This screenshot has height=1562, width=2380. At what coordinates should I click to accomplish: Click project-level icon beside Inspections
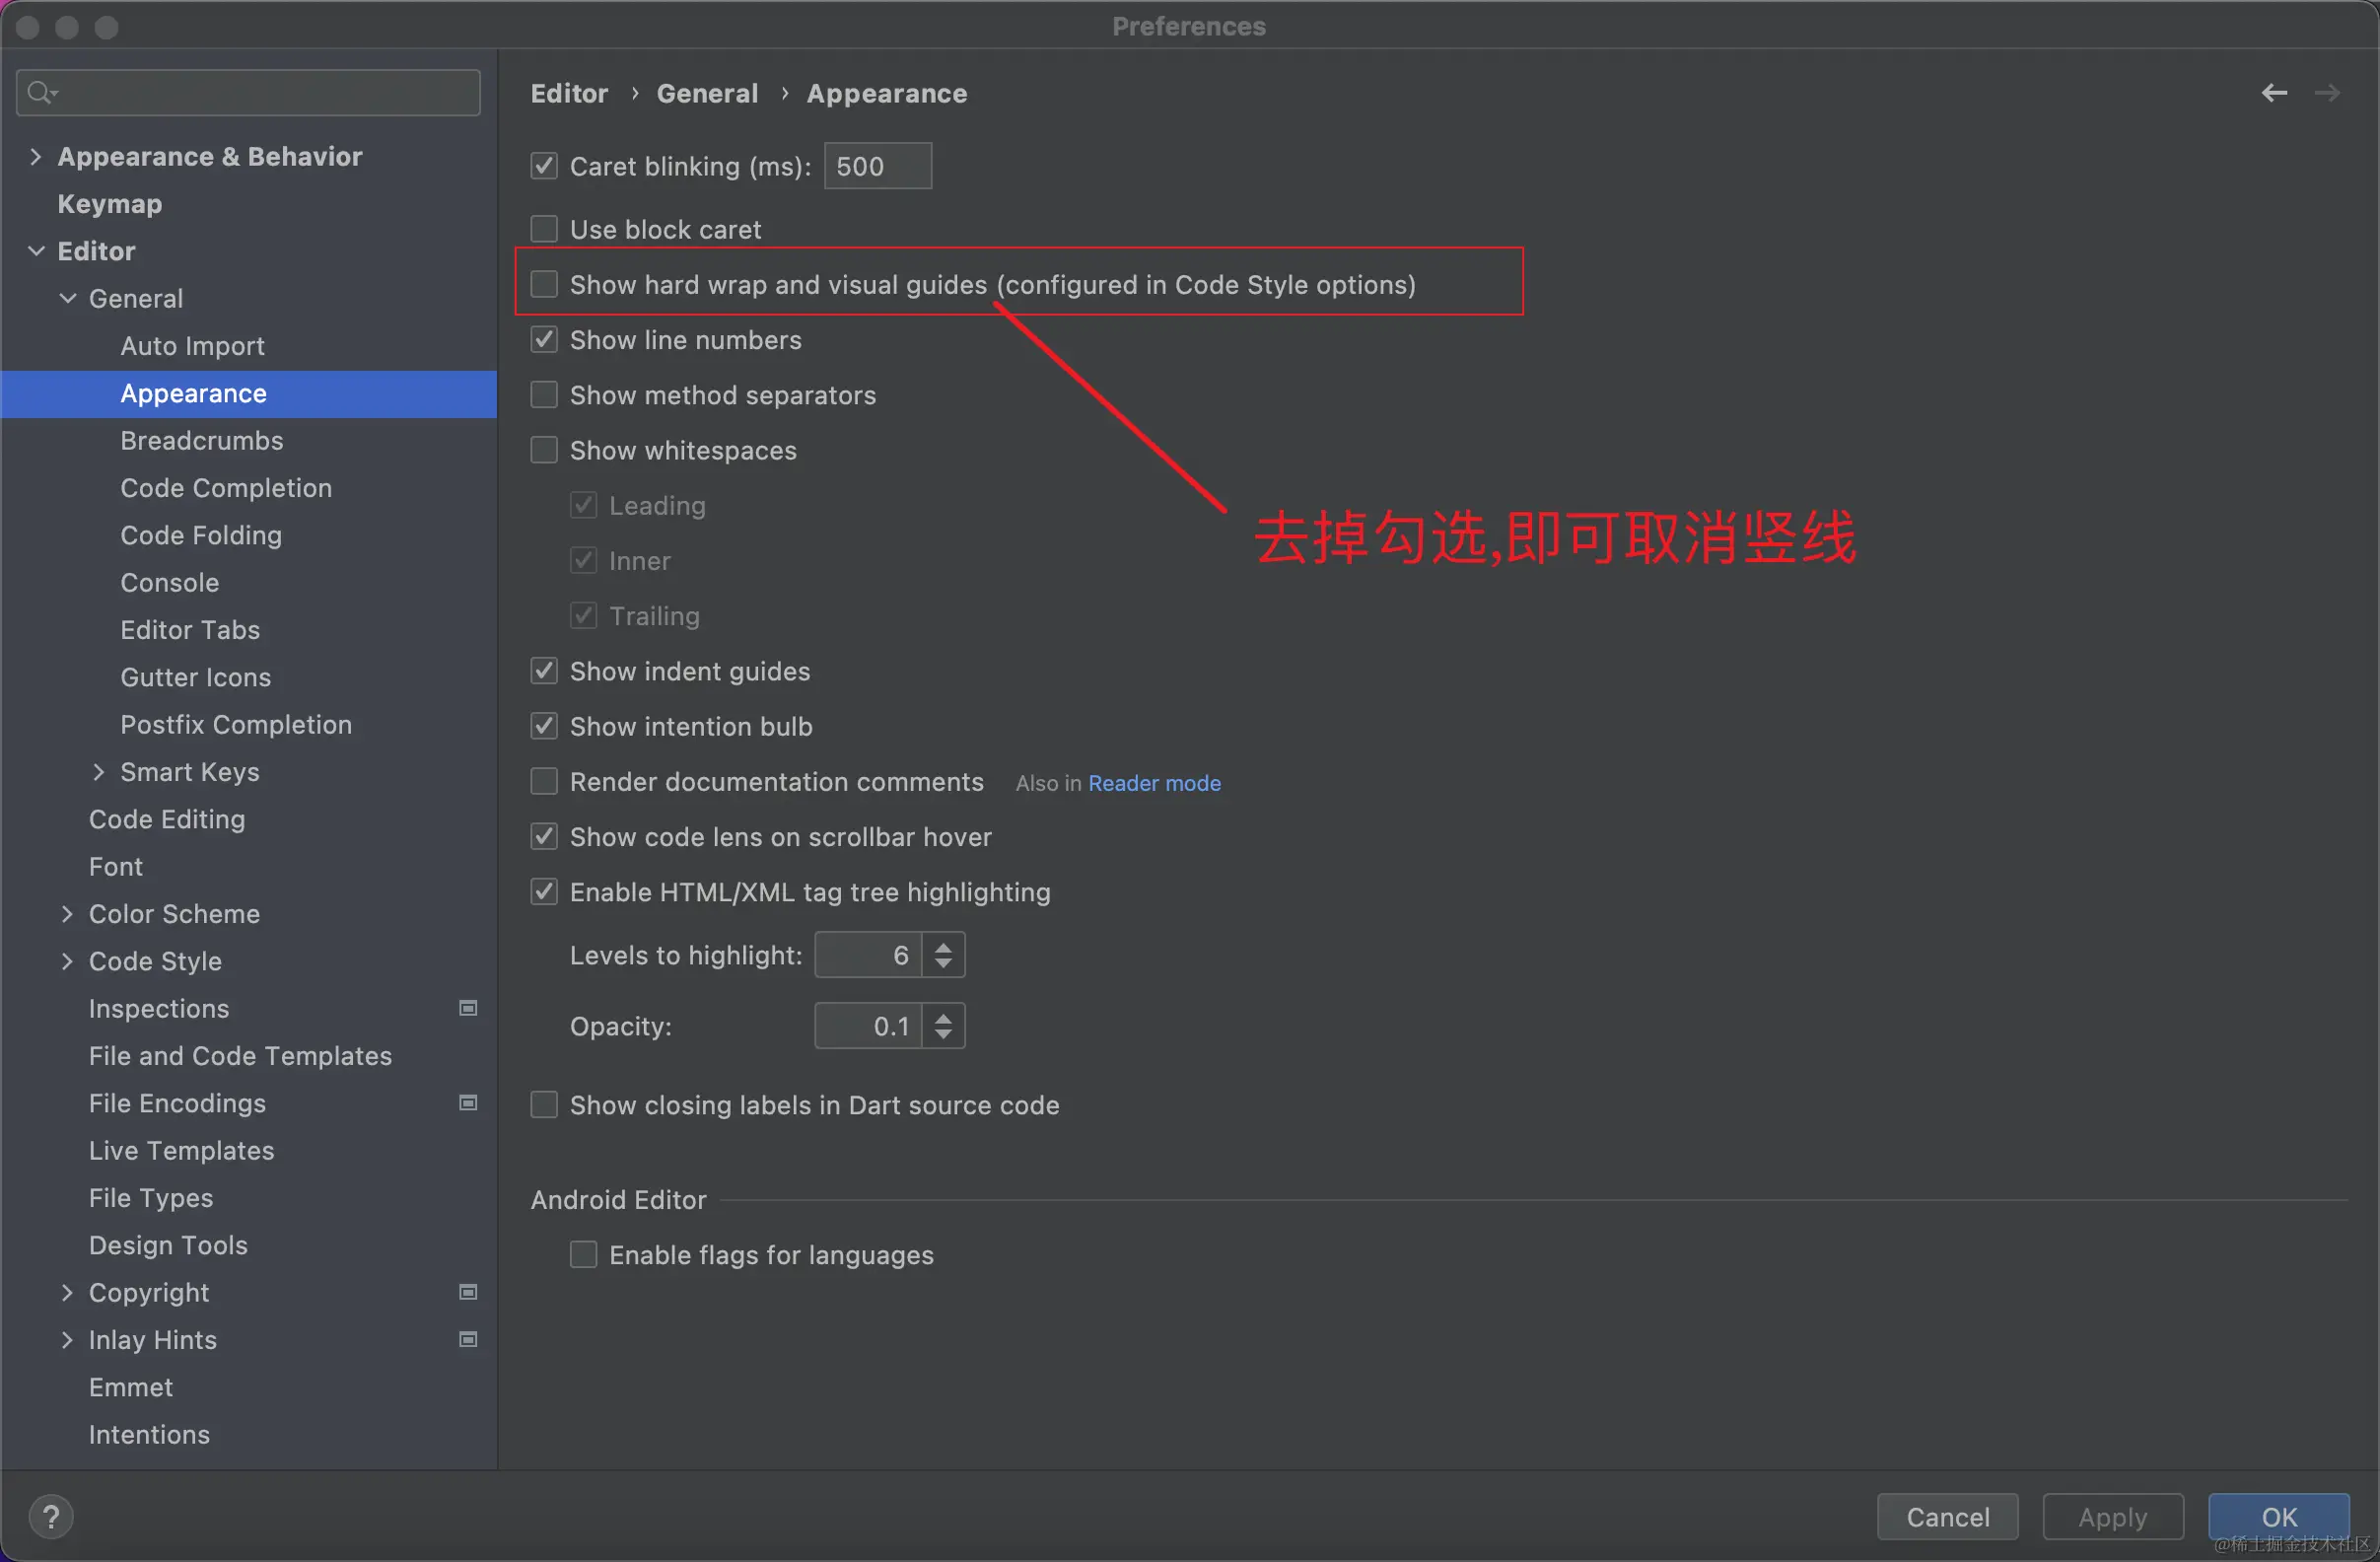pyautogui.click(x=467, y=1008)
